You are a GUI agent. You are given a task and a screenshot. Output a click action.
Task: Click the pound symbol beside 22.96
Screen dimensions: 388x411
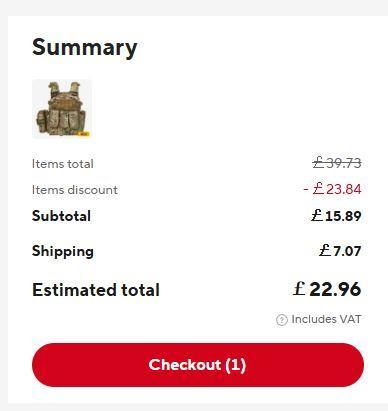pos(299,289)
